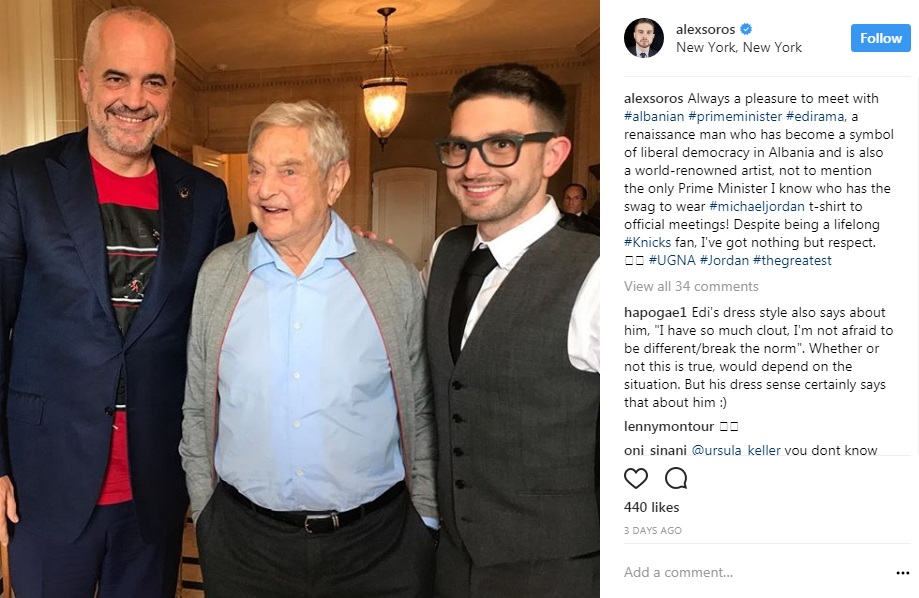919x598 pixels.
Task: Click the Add a comment field
Action: [756, 572]
